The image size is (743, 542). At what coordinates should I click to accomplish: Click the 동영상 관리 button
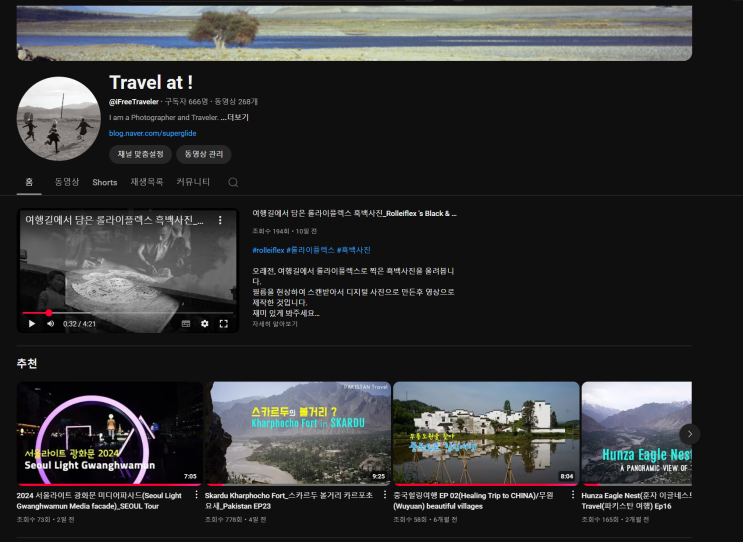coord(204,154)
